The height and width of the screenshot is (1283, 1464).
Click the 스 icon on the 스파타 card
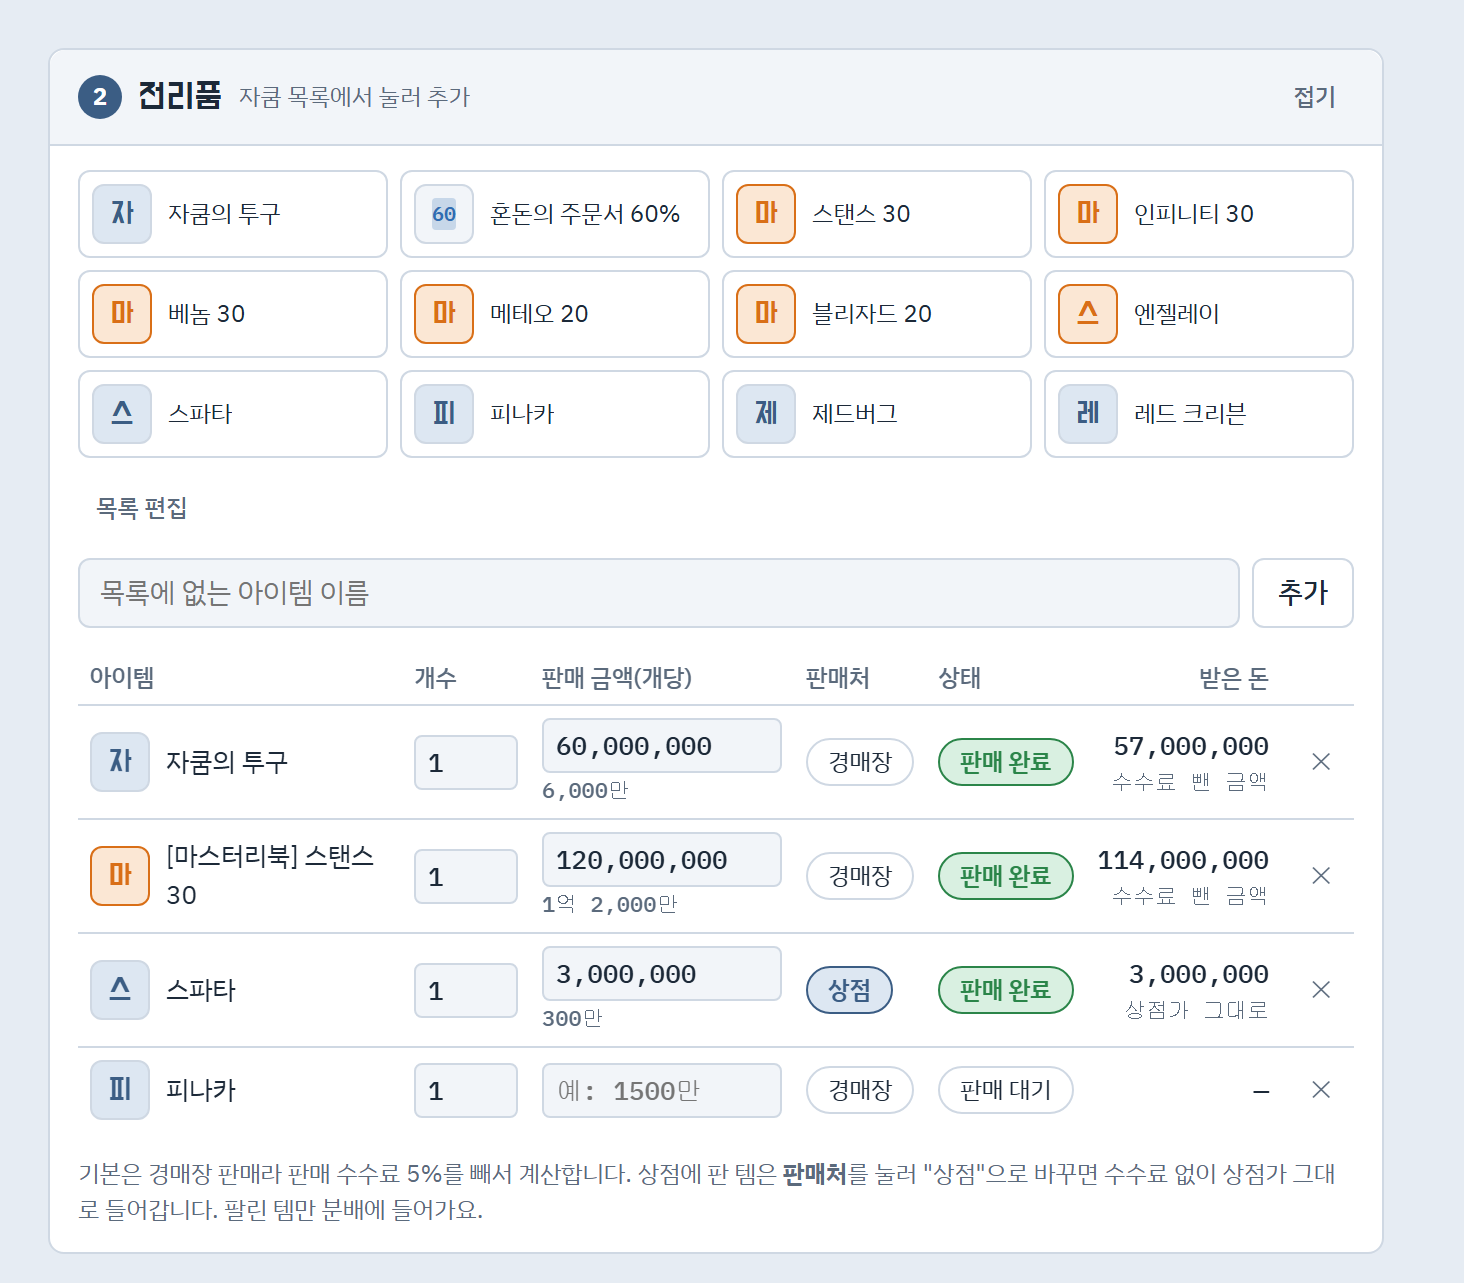(x=122, y=414)
